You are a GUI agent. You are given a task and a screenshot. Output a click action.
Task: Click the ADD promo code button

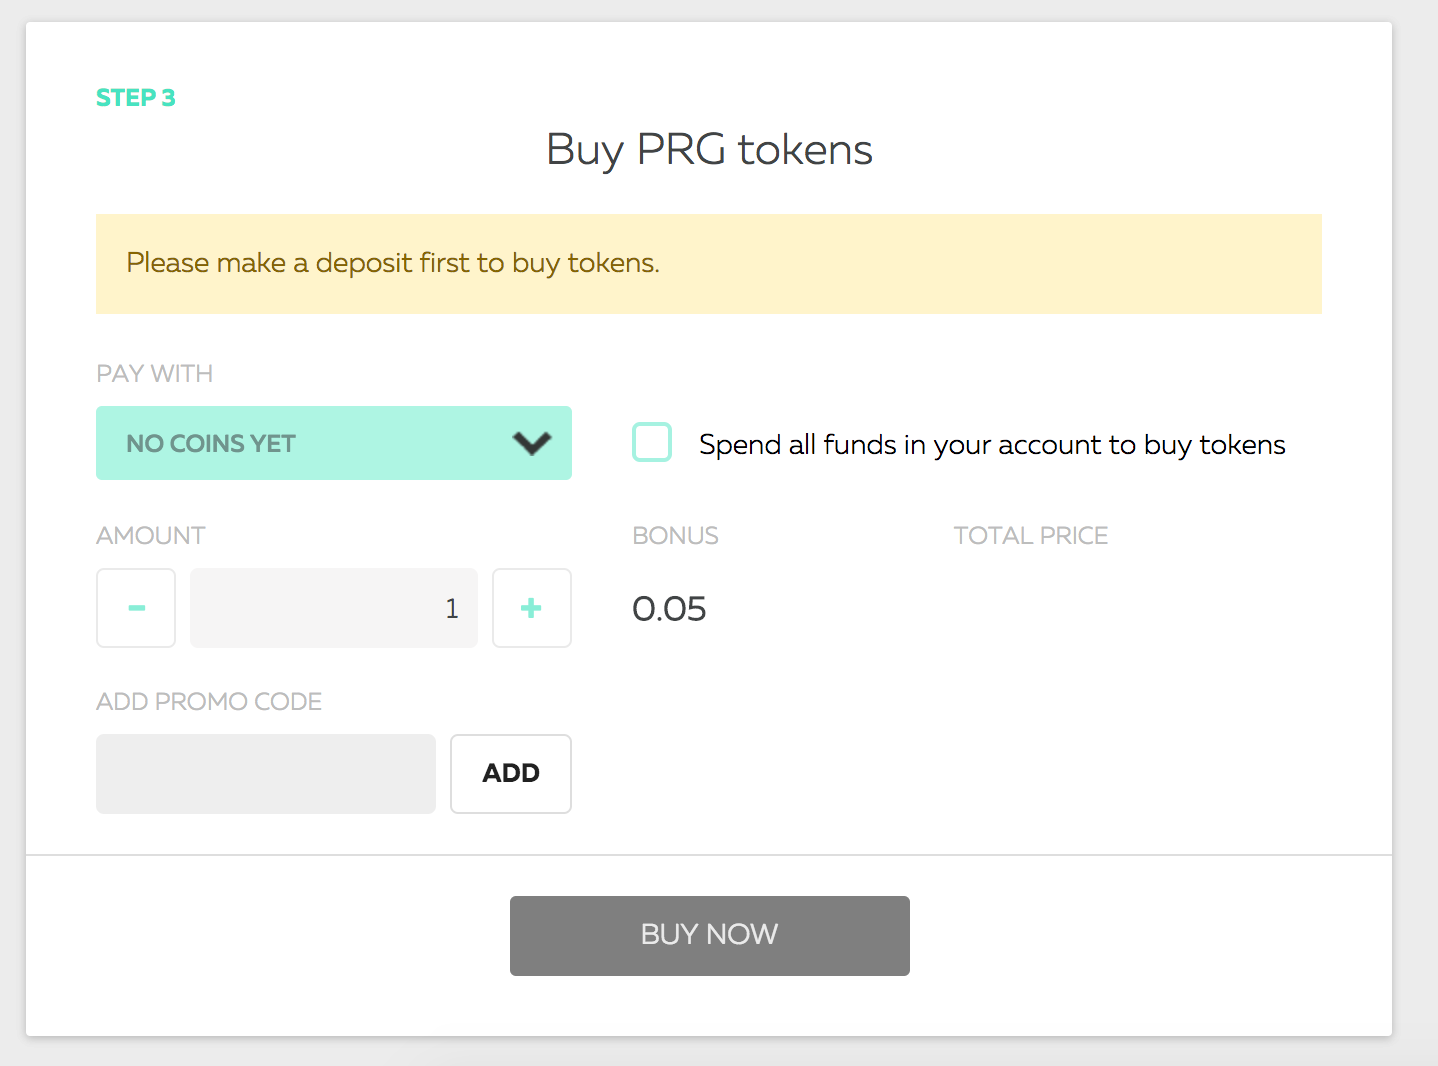[511, 774]
